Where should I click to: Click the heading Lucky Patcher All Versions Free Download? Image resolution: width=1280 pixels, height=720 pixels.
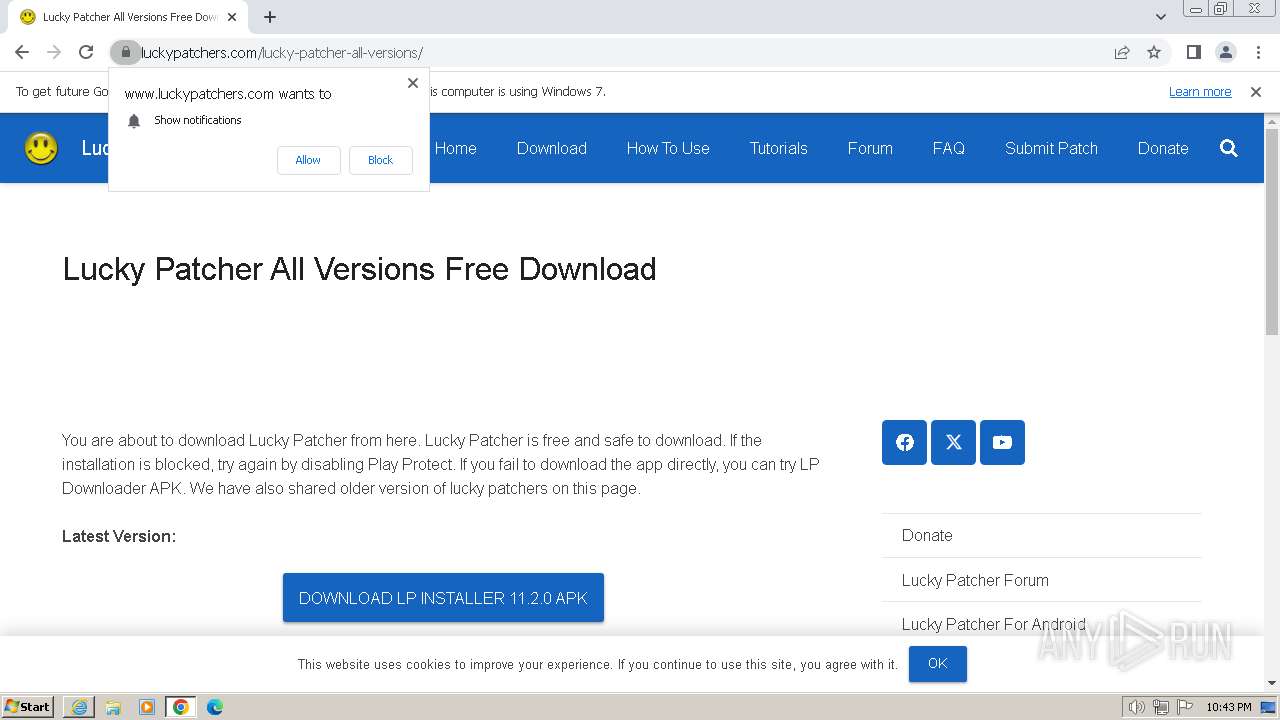pyautogui.click(x=359, y=269)
